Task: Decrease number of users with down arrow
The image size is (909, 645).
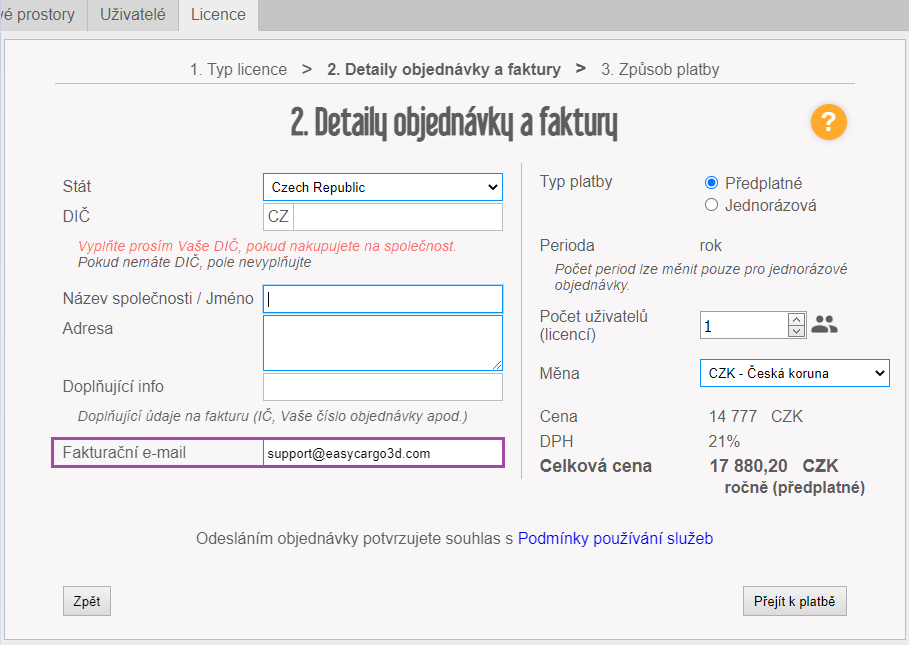Action: coord(796,331)
